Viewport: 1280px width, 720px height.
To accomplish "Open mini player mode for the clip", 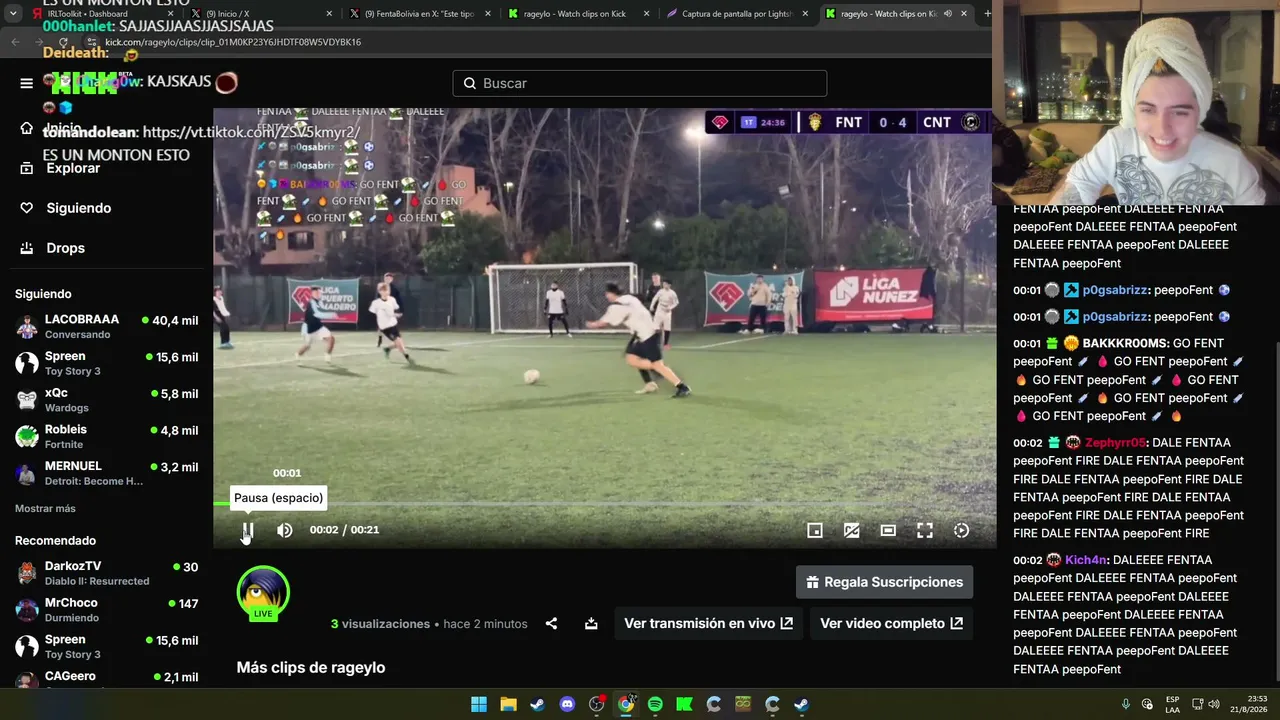I will coord(815,531).
